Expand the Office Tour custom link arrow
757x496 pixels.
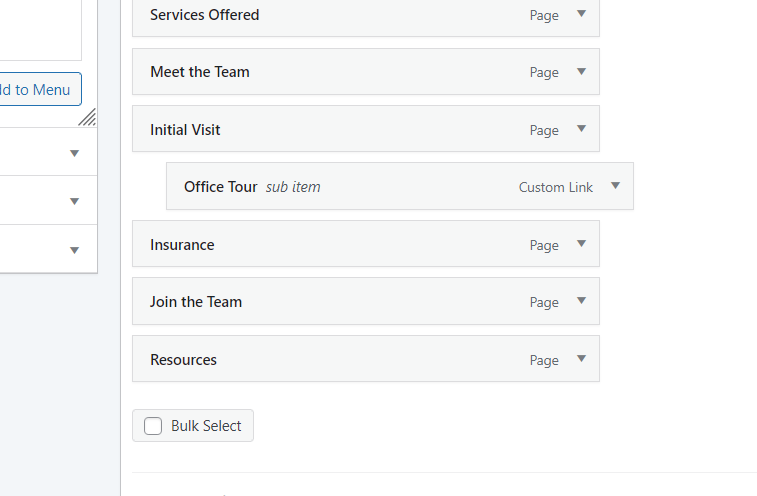[x=615, y=186]
